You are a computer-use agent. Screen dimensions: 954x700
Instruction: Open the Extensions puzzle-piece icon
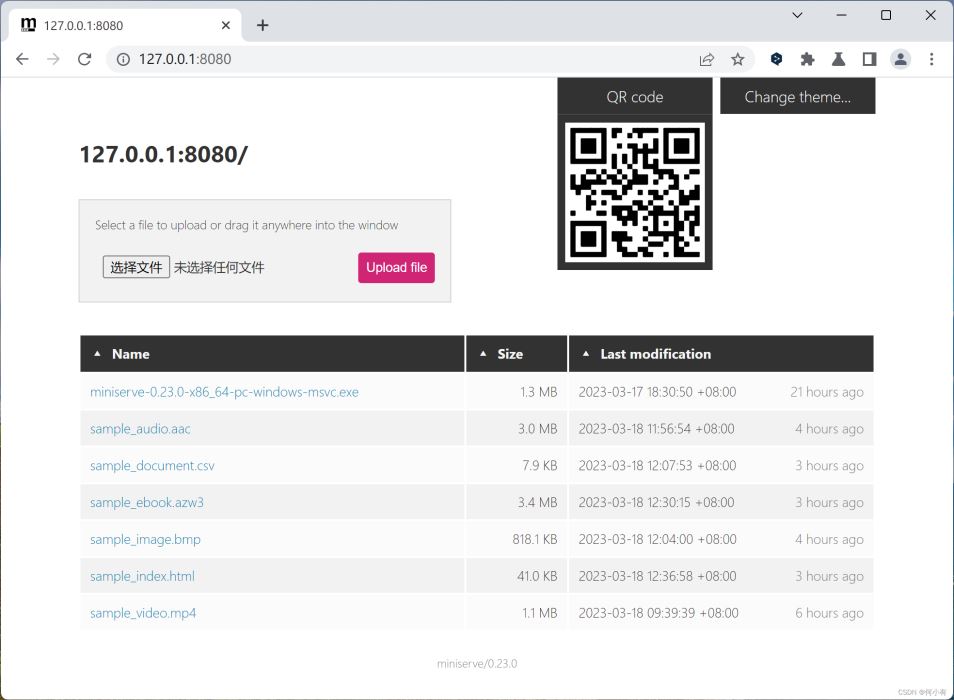click(x=807, y=59)
